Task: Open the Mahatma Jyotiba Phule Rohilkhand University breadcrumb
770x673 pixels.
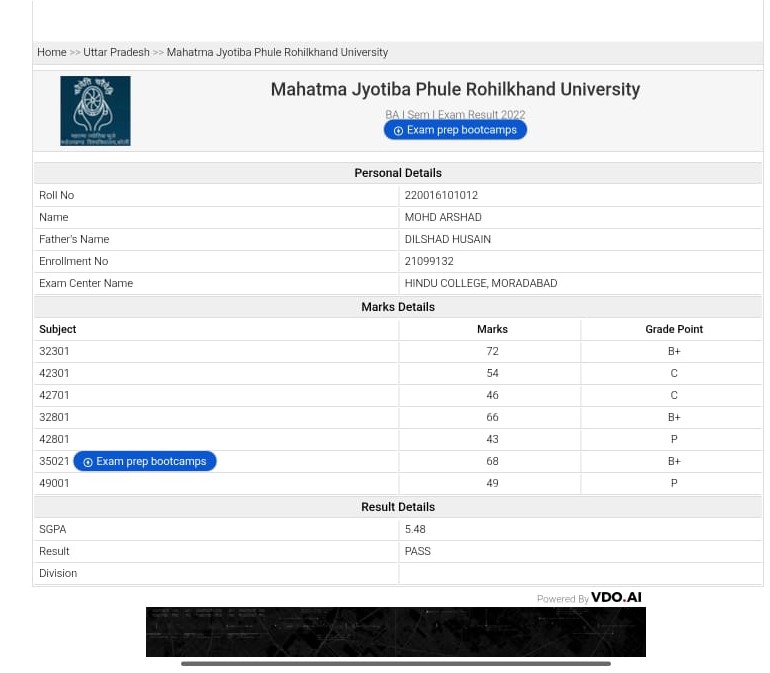Action: click(x=277, y=52)
